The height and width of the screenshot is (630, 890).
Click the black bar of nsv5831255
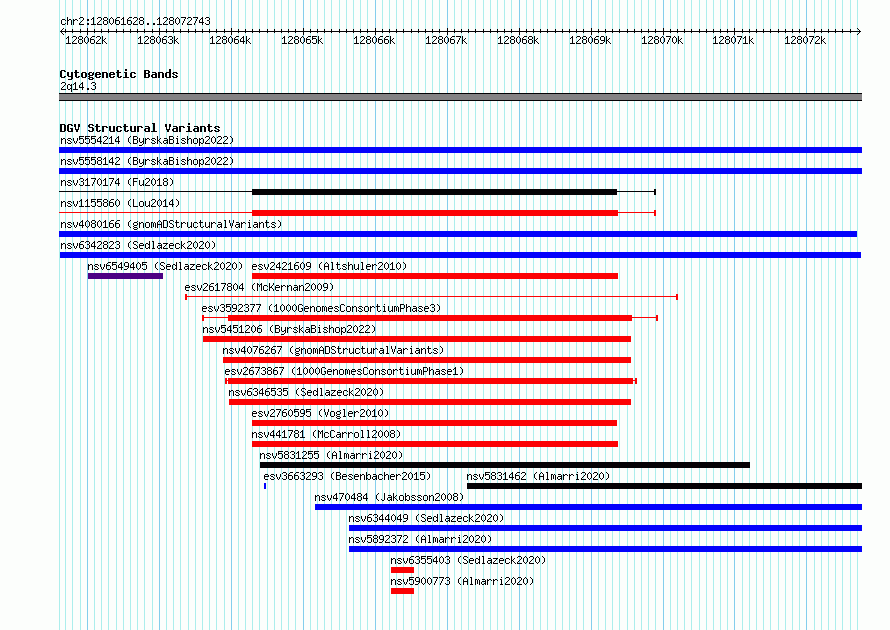505,465
